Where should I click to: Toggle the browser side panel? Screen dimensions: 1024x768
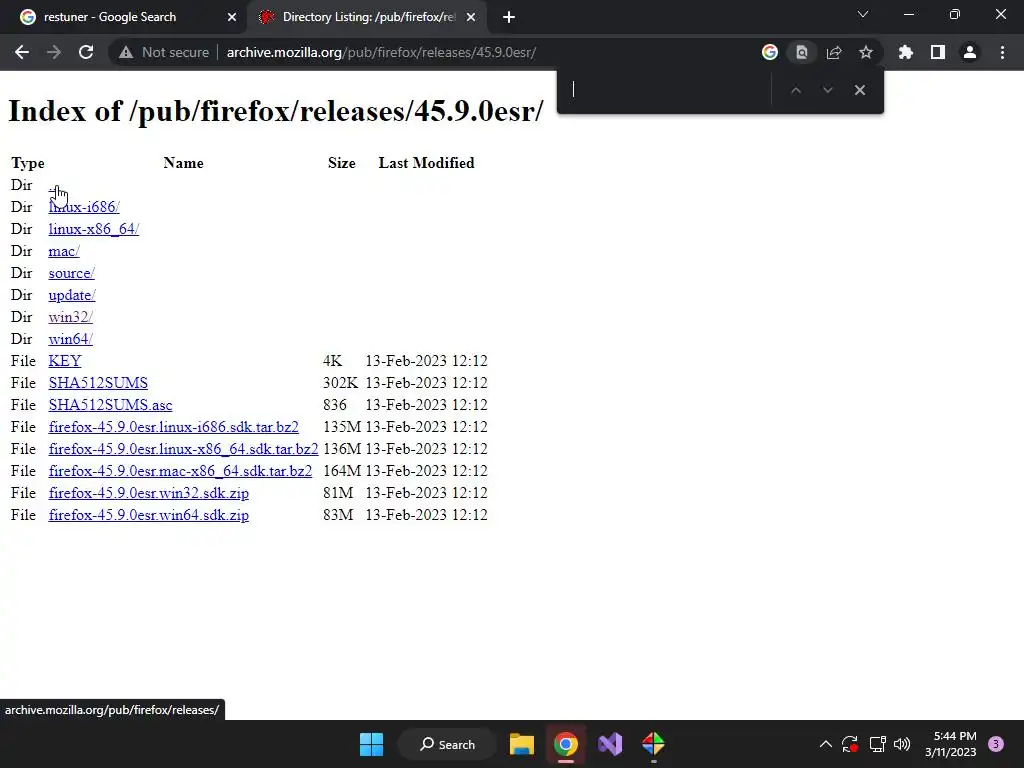[938, 52]
